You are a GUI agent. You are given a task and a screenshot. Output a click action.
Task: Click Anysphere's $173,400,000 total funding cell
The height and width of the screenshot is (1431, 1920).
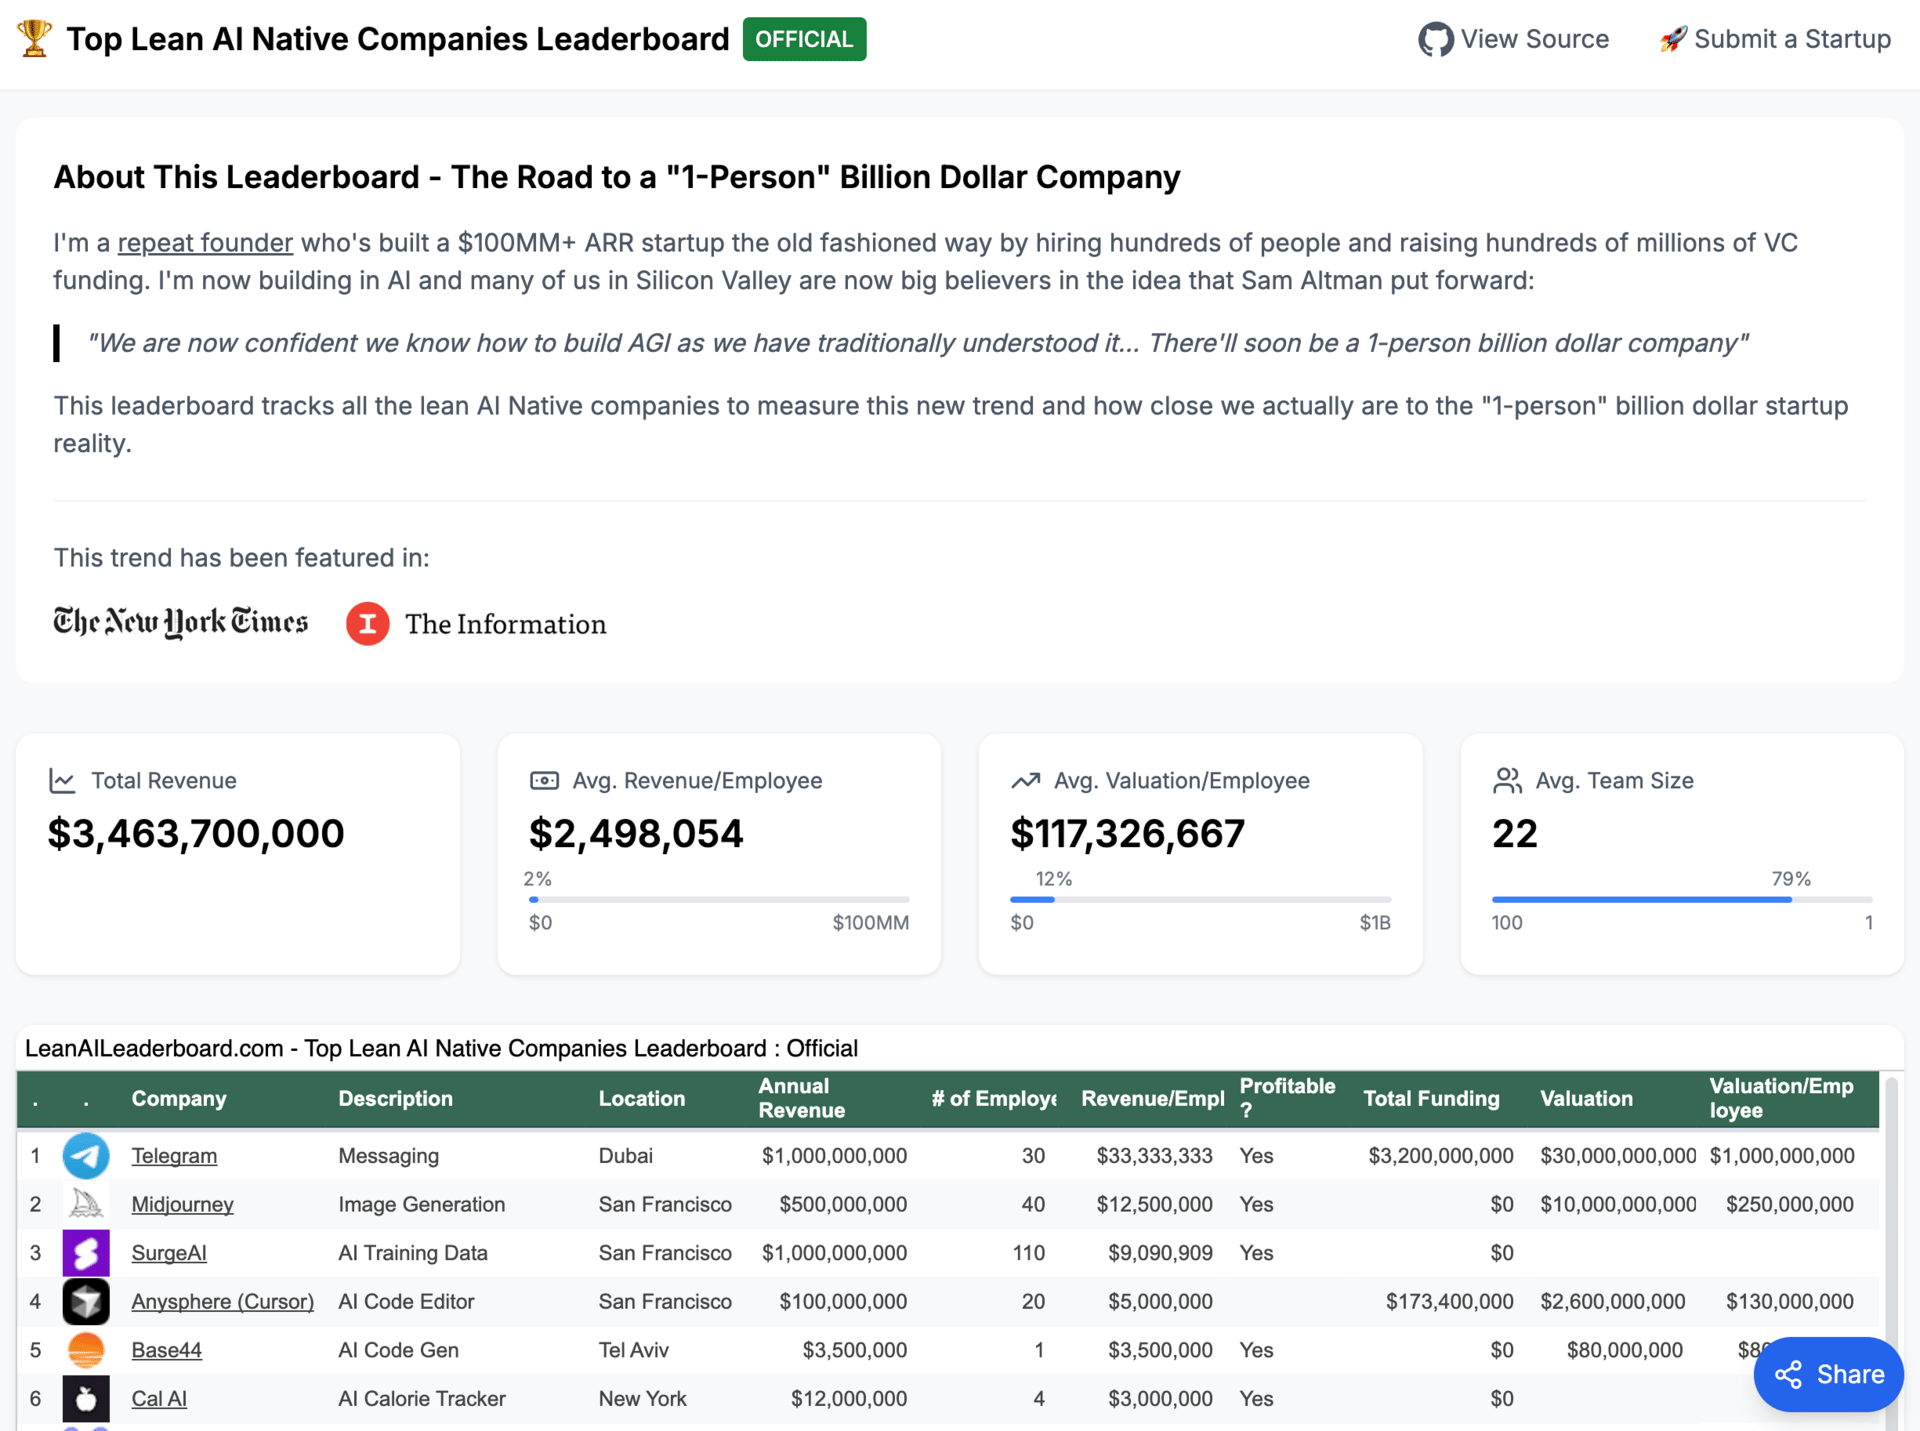pos(1449,1301)
